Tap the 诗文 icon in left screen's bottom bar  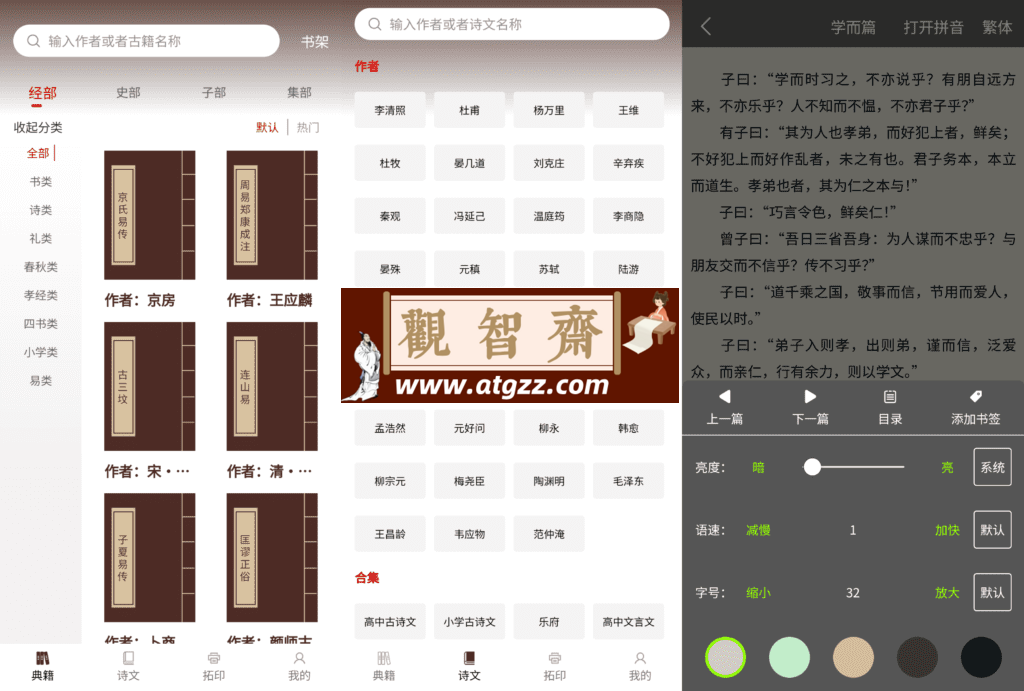click(x=128, y=658)
